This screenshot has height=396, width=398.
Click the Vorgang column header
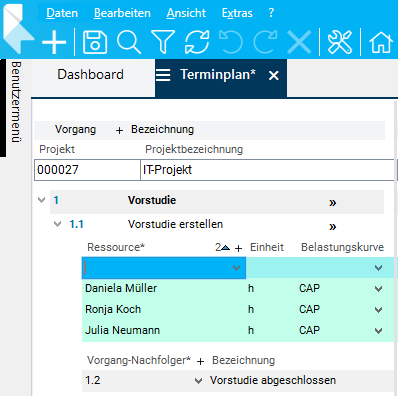pos(75,129)
